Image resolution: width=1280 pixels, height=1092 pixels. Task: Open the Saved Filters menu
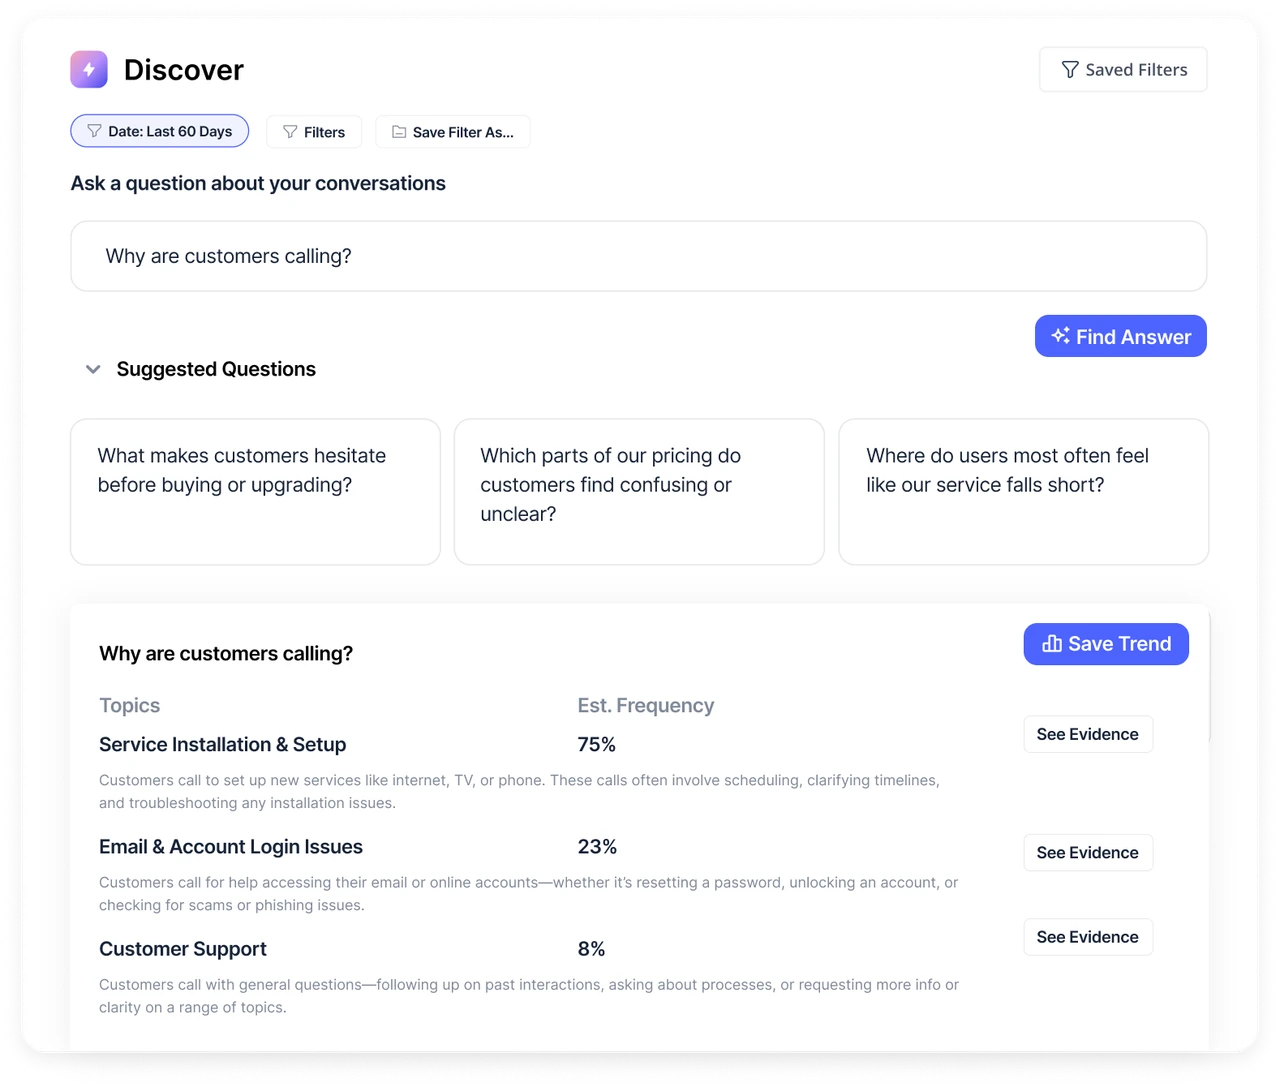(x=1123, y=70)
